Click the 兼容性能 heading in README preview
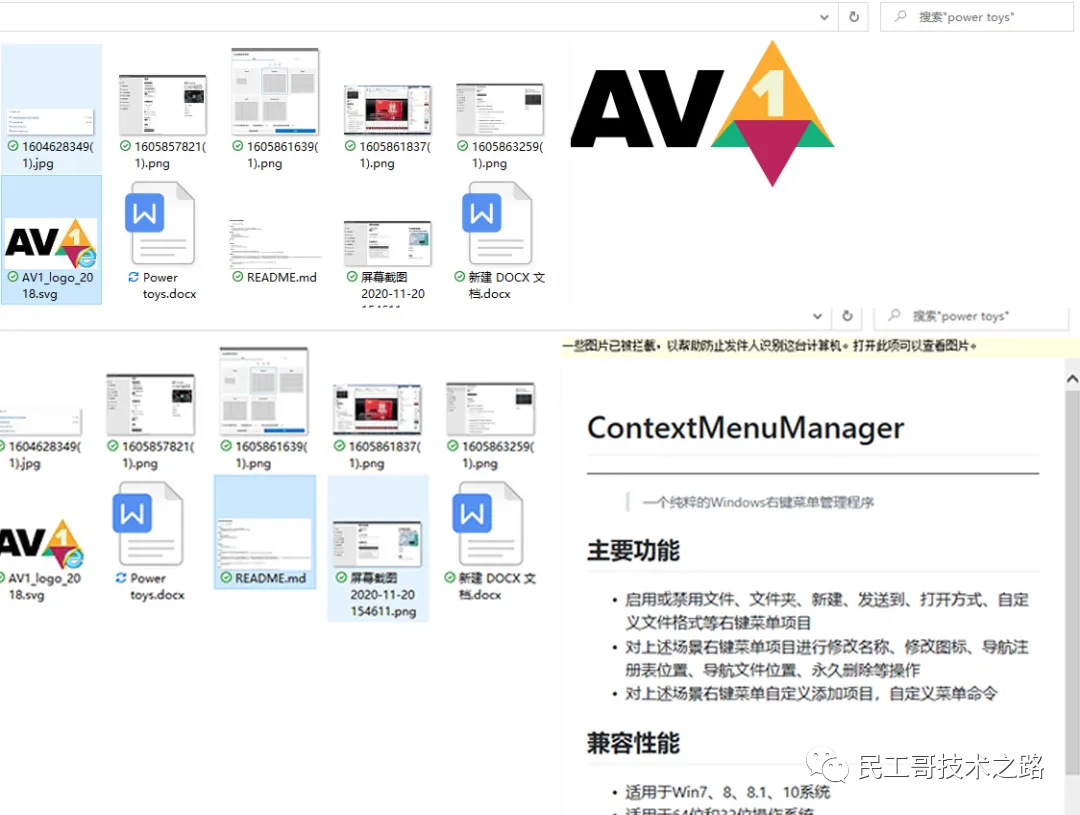Screen dimensions: 1080x815 633,743
